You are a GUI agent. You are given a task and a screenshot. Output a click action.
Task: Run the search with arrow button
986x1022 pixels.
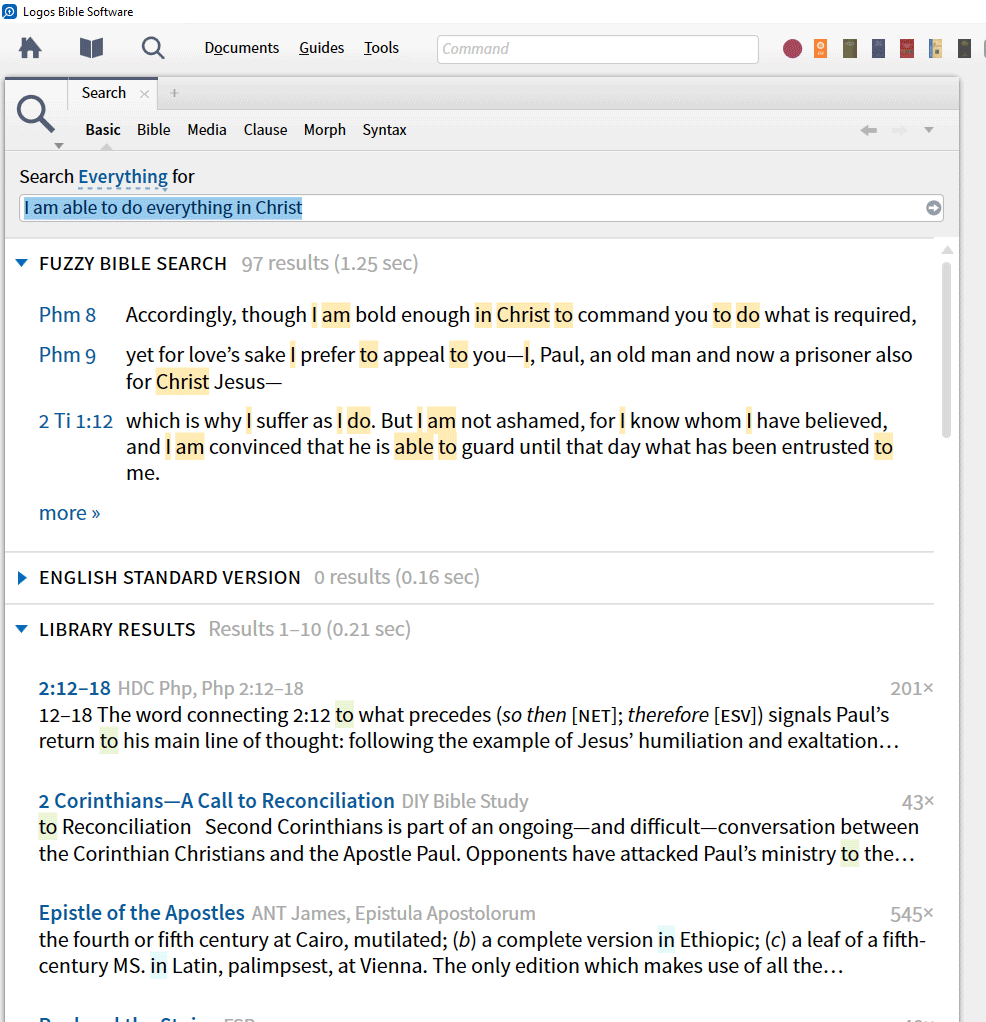coord(933,208)
